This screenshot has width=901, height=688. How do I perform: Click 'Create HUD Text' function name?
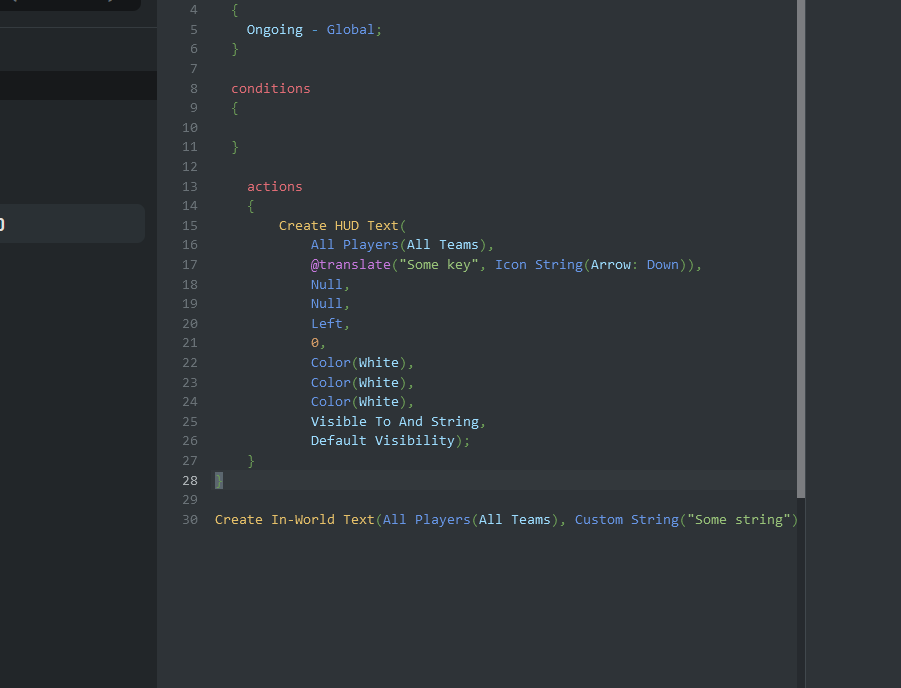pyautogui.click(x=338, y=226)
